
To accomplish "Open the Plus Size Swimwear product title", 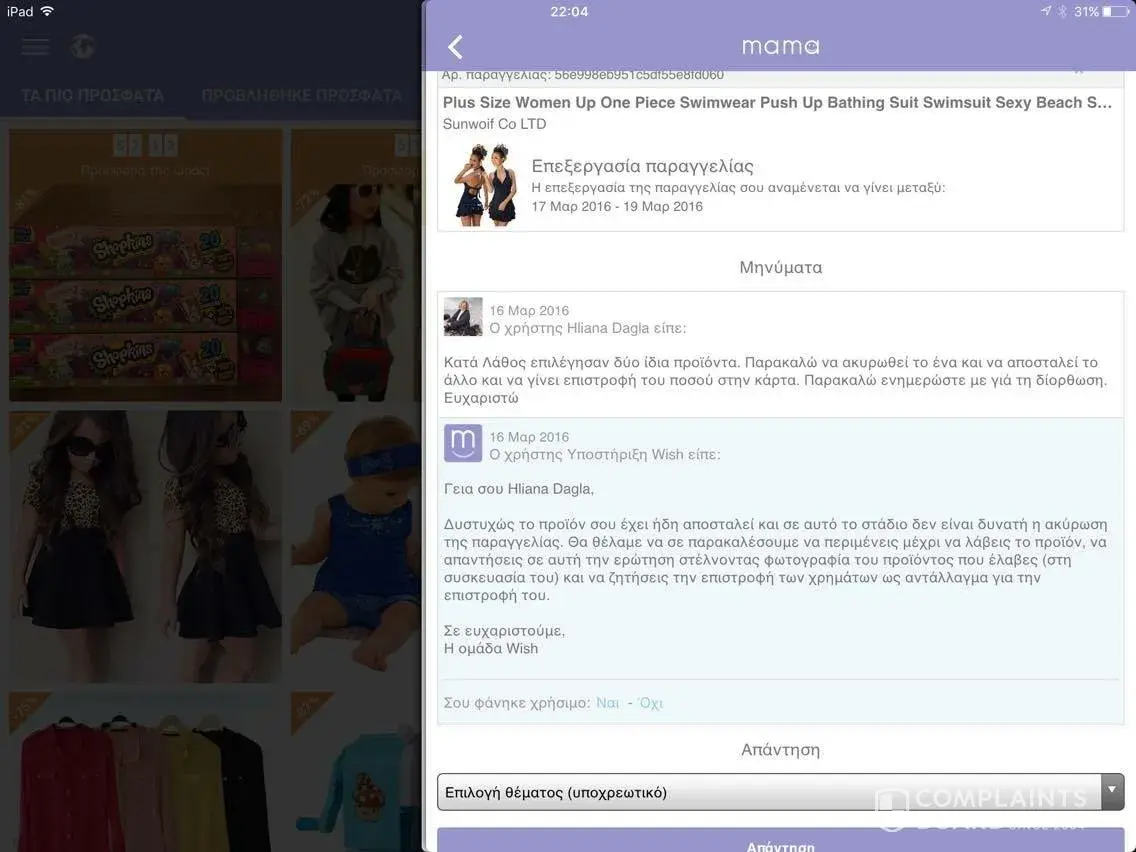I will coord(776,103).
